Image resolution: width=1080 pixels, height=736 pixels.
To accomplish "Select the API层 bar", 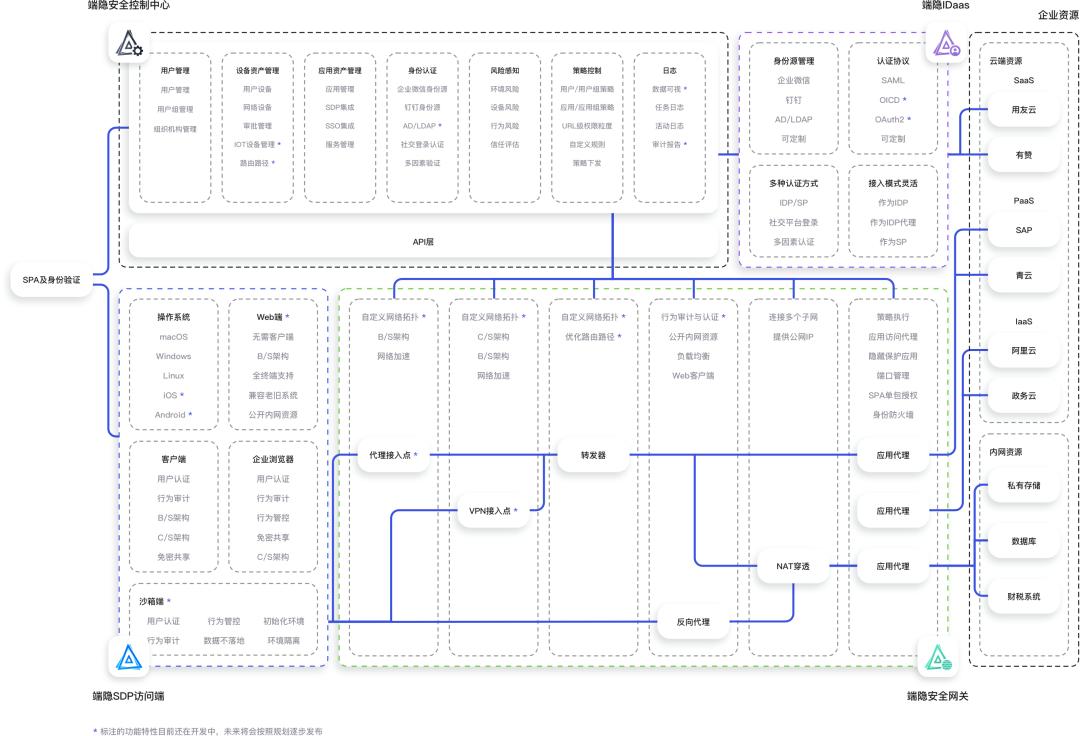I will pyautogui.click(x=423, y=242).
